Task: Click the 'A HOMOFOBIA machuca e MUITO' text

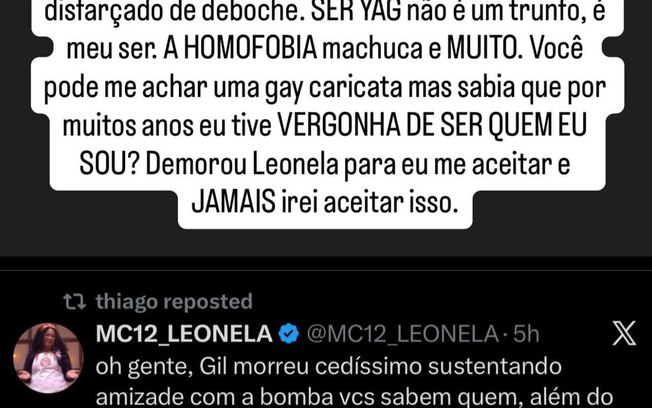Action: [340, 49]
